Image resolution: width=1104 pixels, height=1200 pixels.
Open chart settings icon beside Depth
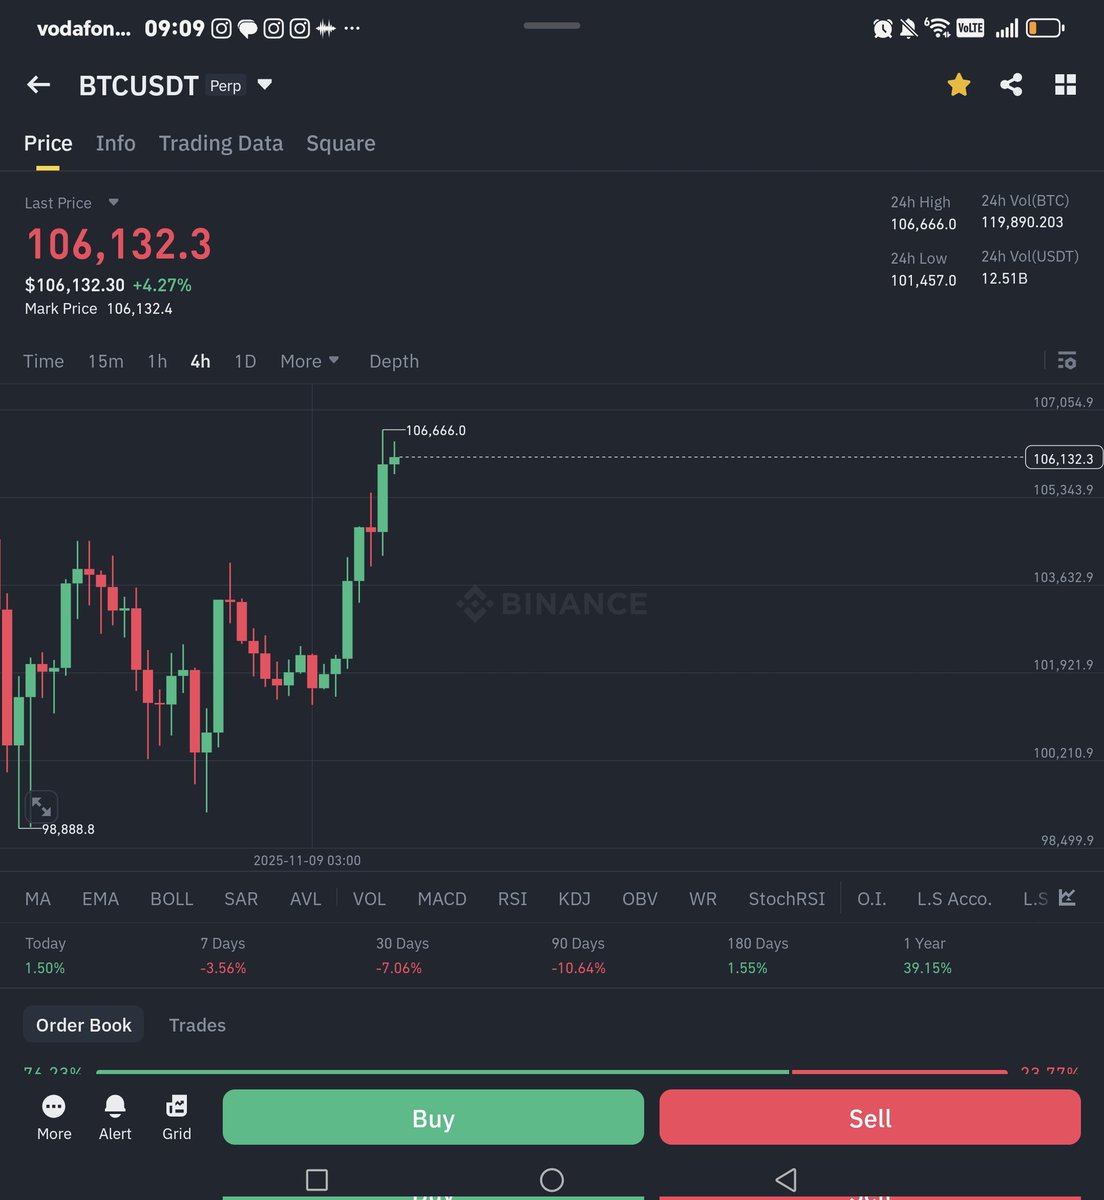pyautogui.click(x=1067, y=360)
